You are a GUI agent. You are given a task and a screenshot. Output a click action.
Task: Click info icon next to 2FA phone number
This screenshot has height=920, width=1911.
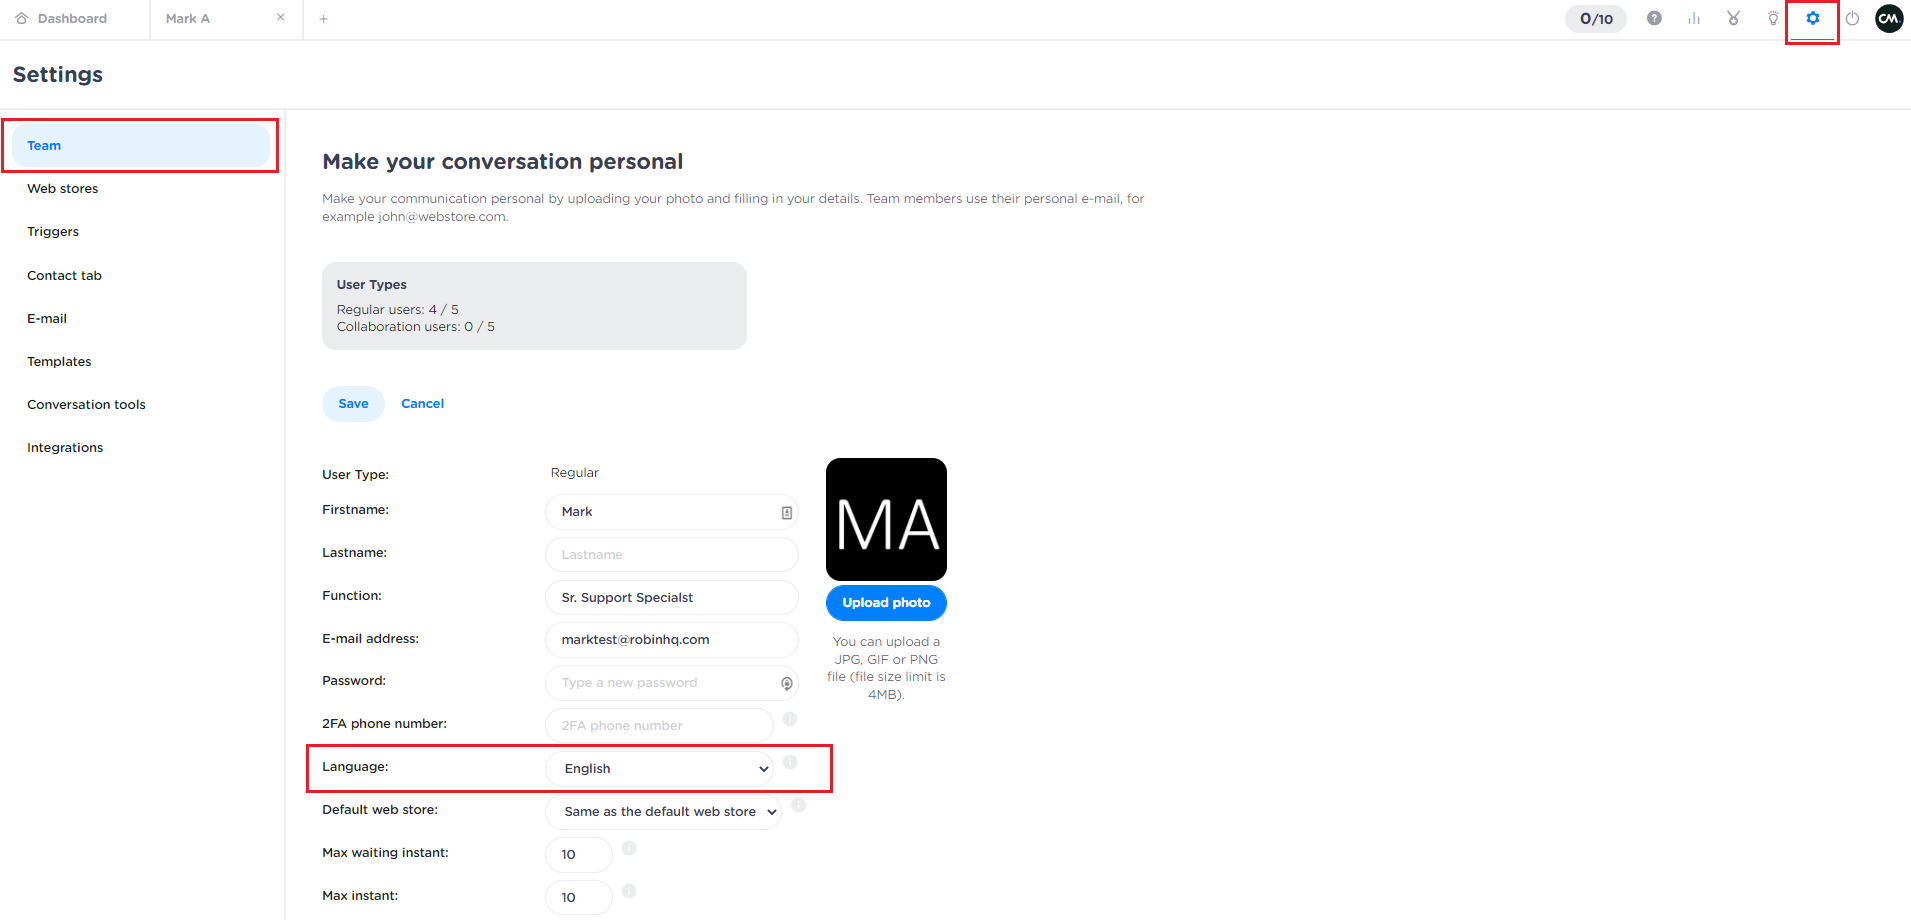click(790, 719)
